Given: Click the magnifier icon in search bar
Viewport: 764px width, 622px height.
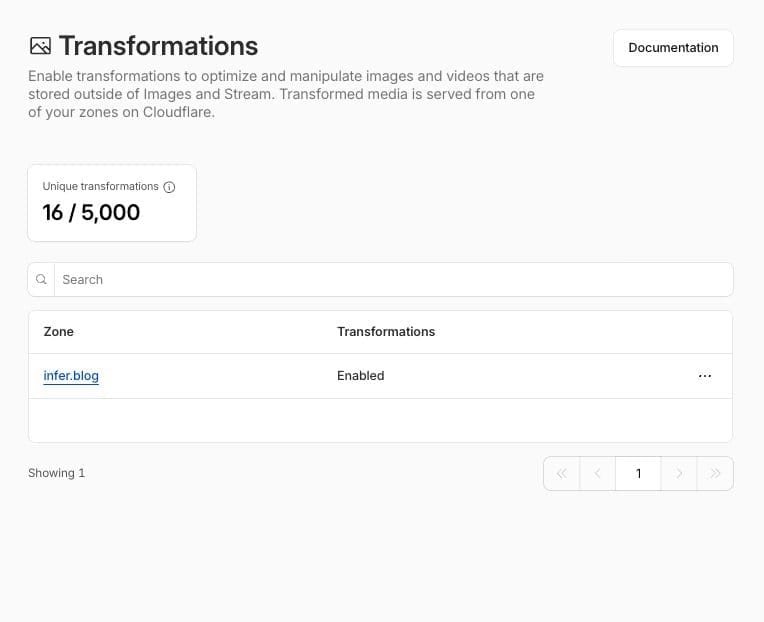Looking at the screenshot, I should coord(41,280).
